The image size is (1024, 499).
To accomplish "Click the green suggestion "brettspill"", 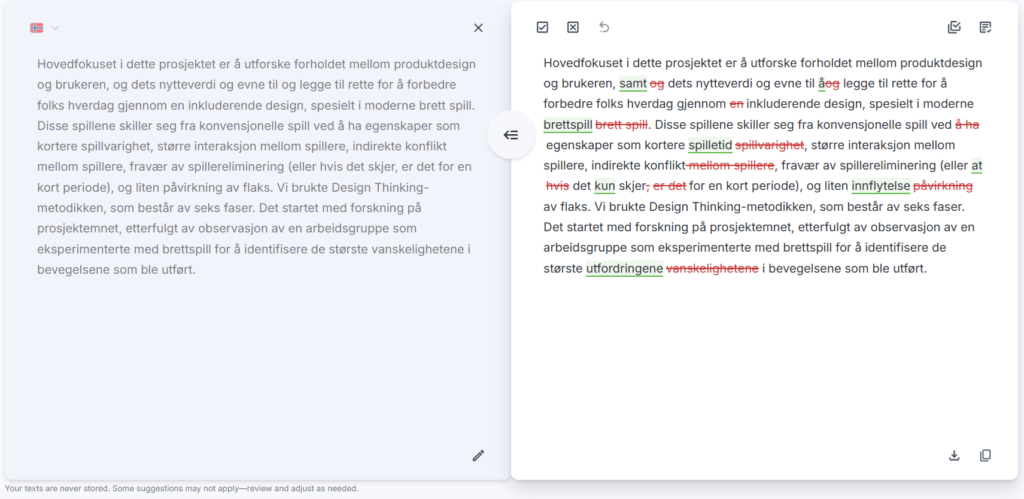I will pyautogui.click(x=568, y=125).
